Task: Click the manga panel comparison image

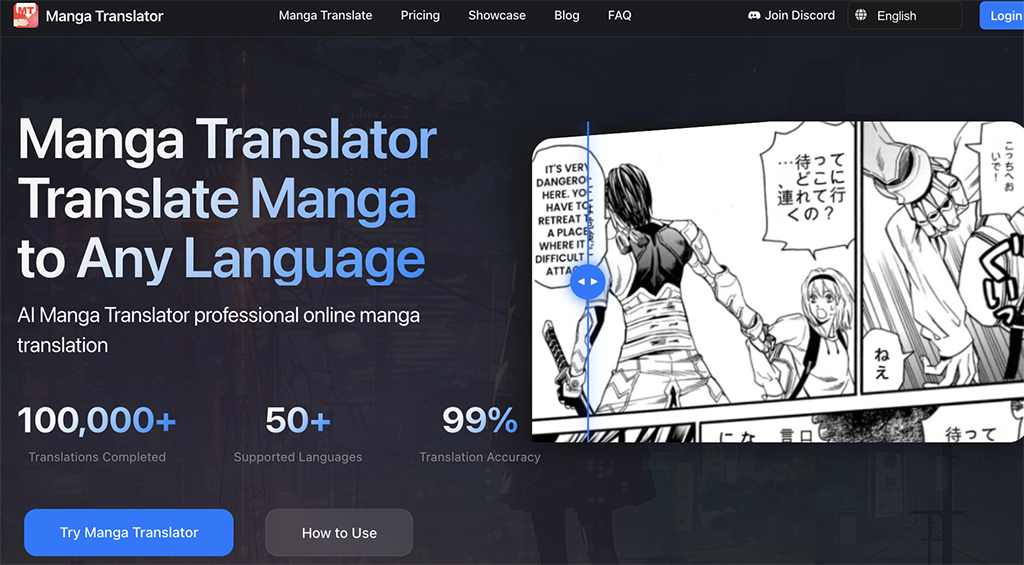Action: pyautogui.click(x=778, y=282)
